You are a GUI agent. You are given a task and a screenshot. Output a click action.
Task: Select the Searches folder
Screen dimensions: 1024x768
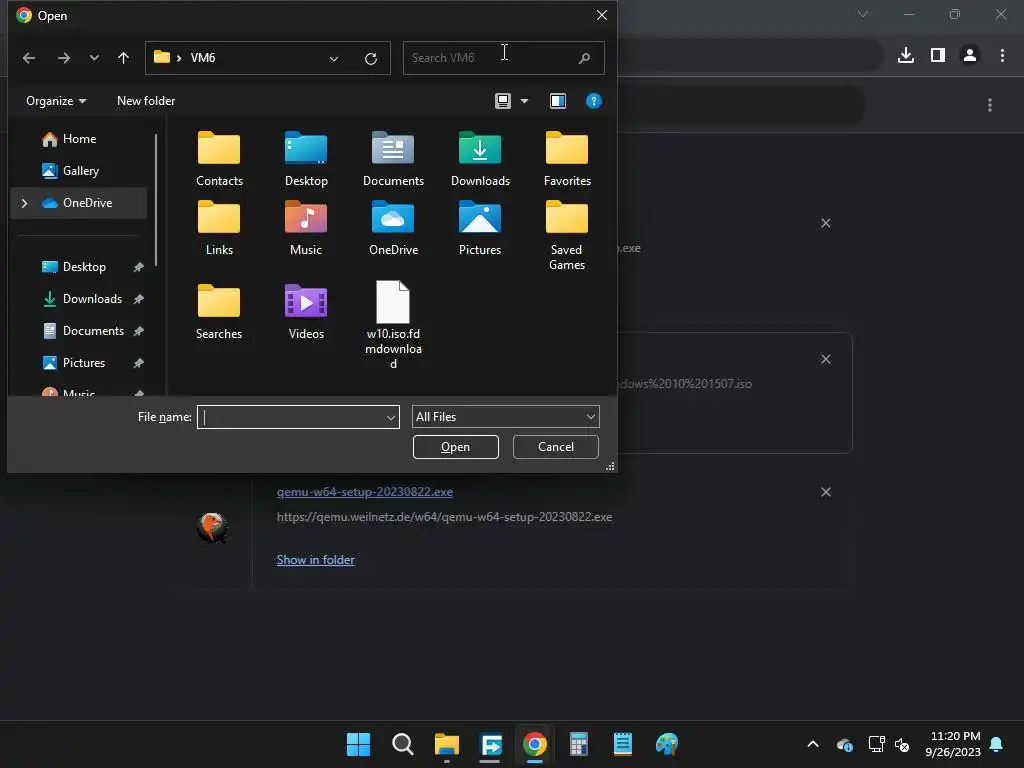pos(219,312)
